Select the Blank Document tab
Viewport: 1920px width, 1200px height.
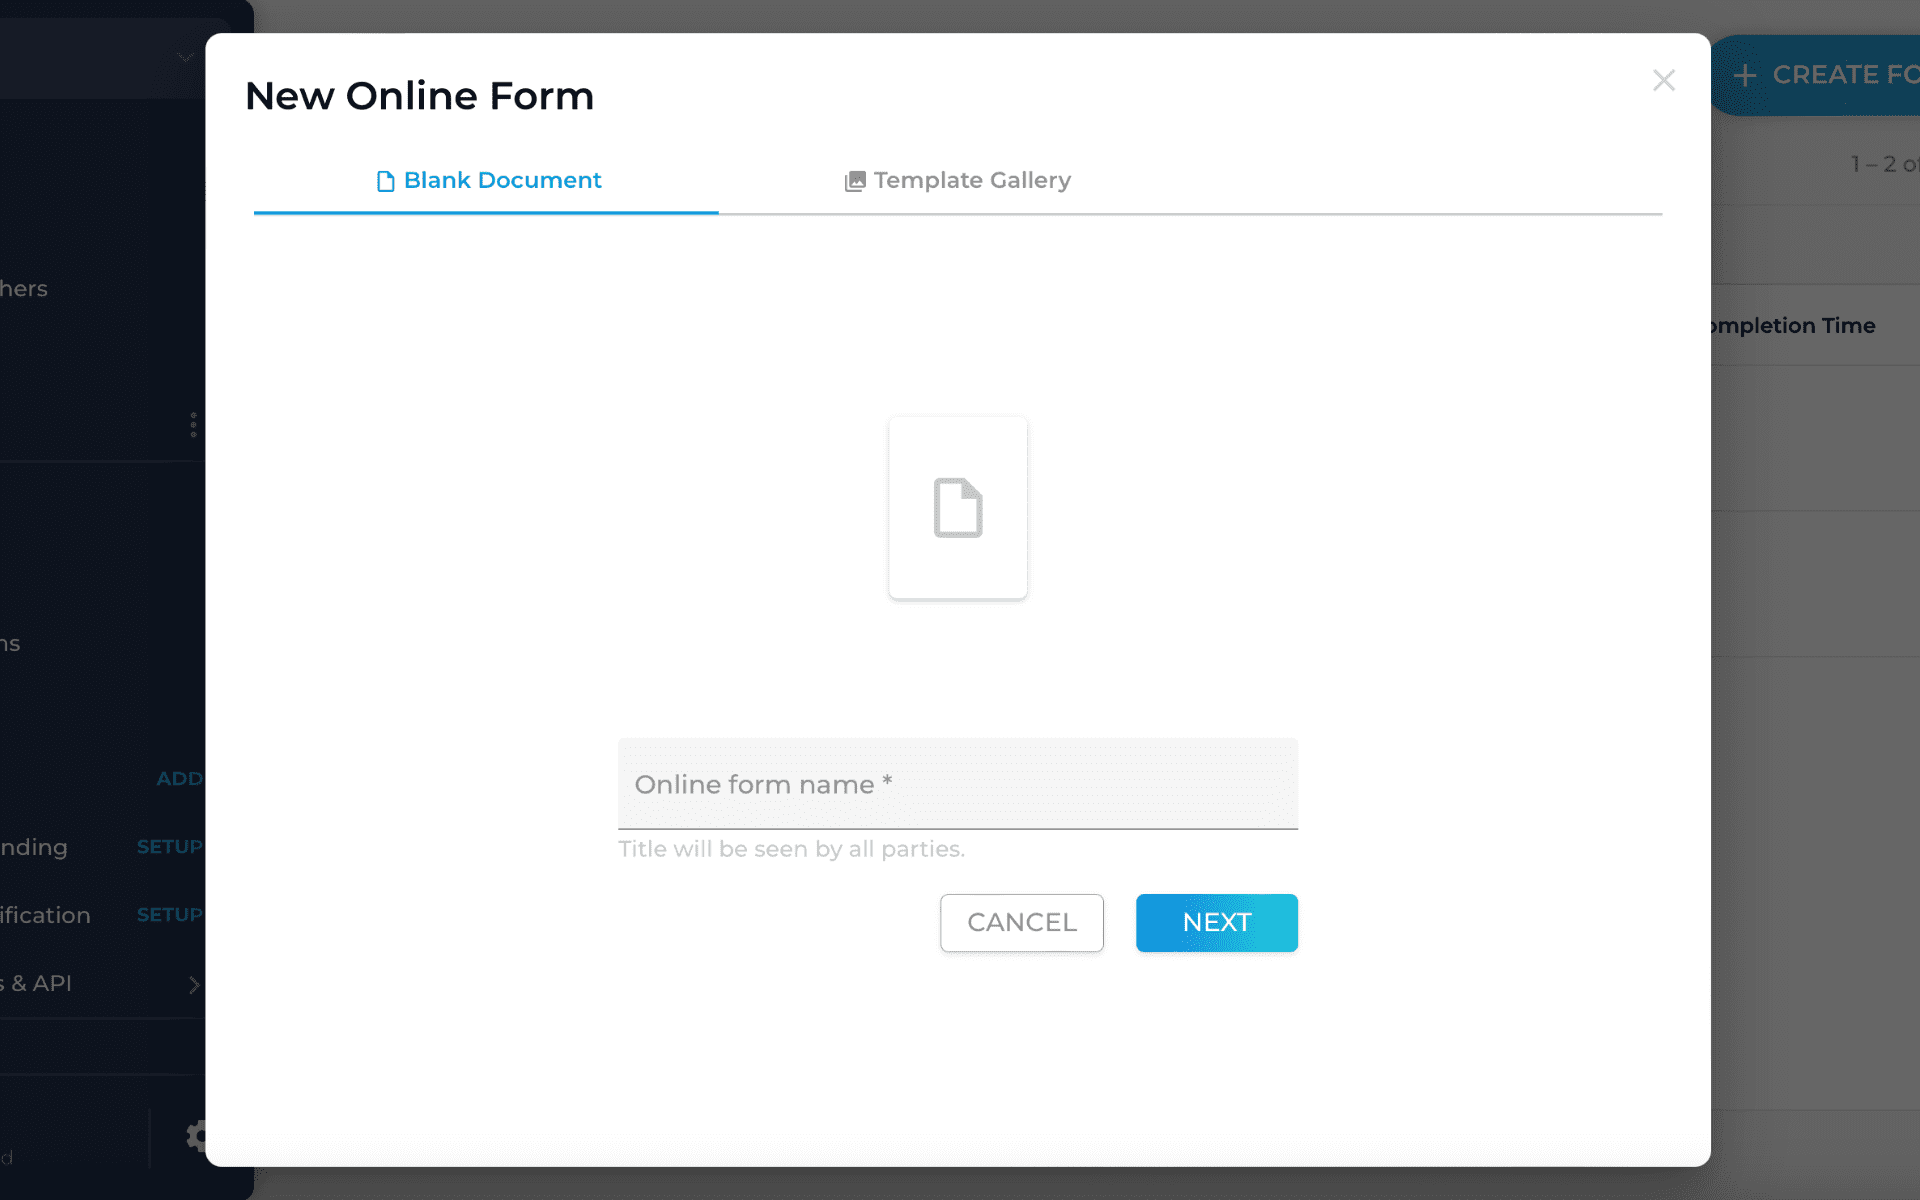click(489, 180)
